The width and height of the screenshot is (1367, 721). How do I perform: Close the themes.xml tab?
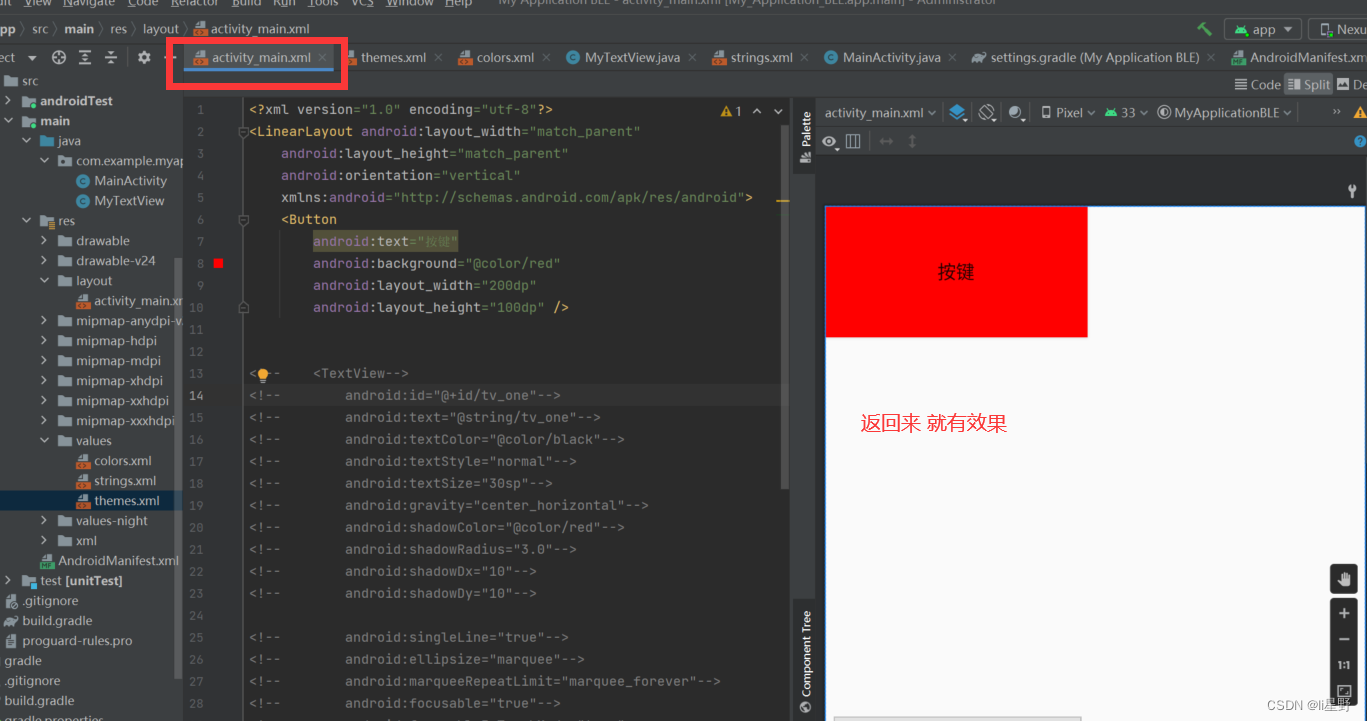pyautogui.click(x=438, y=58)
